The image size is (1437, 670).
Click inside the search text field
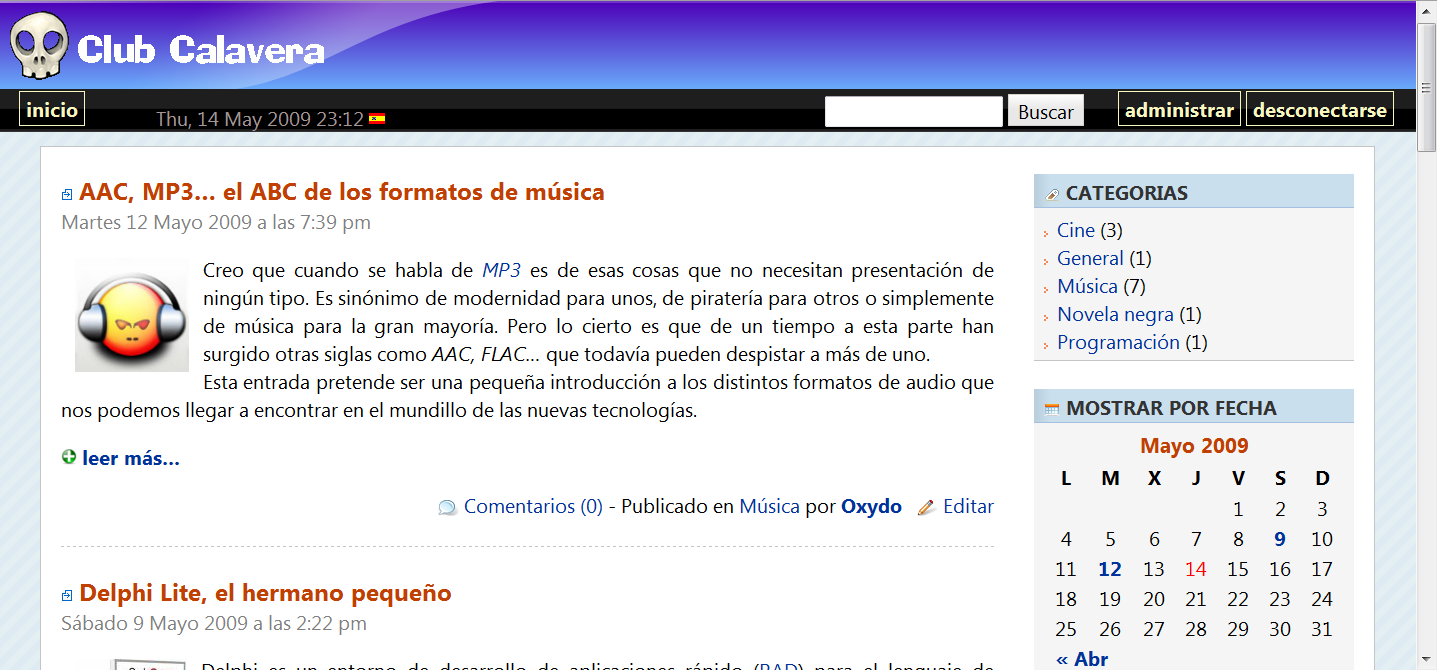tap(913, 112)
